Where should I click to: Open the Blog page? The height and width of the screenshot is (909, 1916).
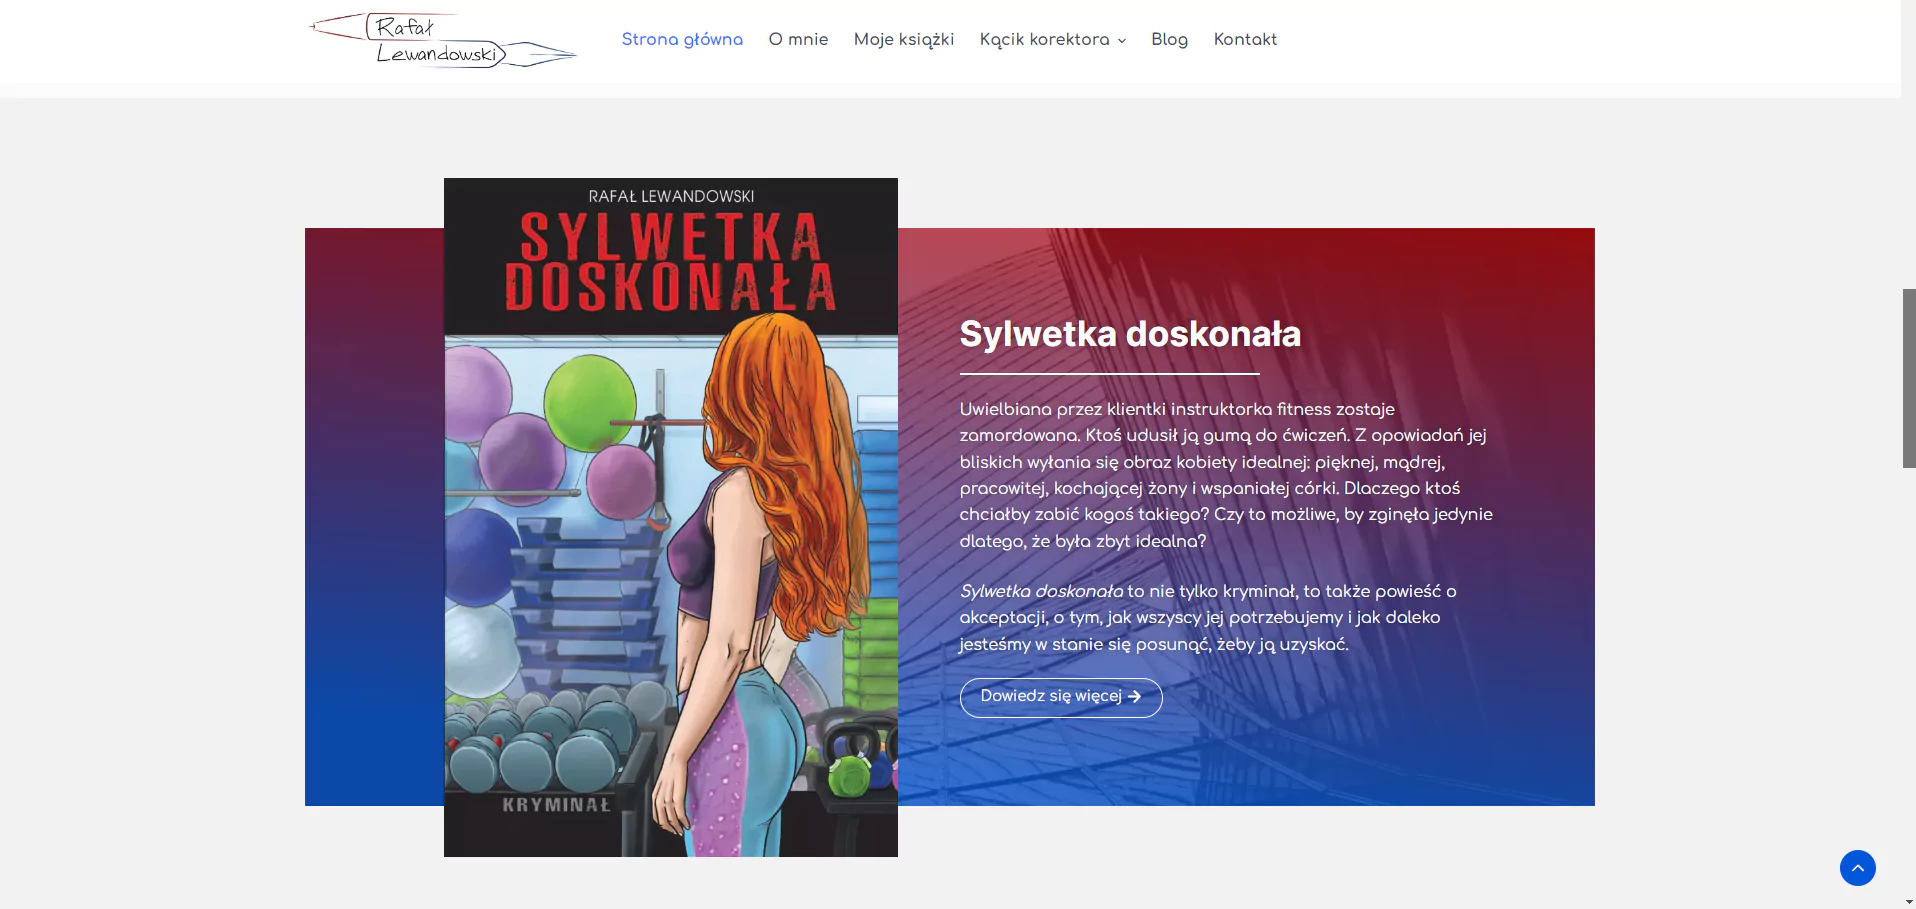[1169, 39]
